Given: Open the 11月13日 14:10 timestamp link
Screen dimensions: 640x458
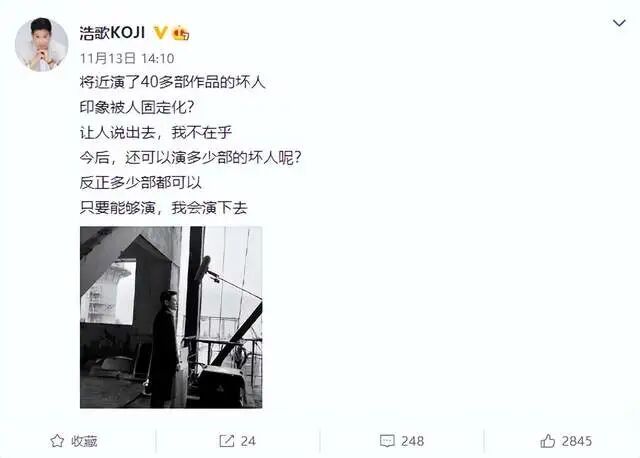Looking at the screenshot, I should 127,58.
